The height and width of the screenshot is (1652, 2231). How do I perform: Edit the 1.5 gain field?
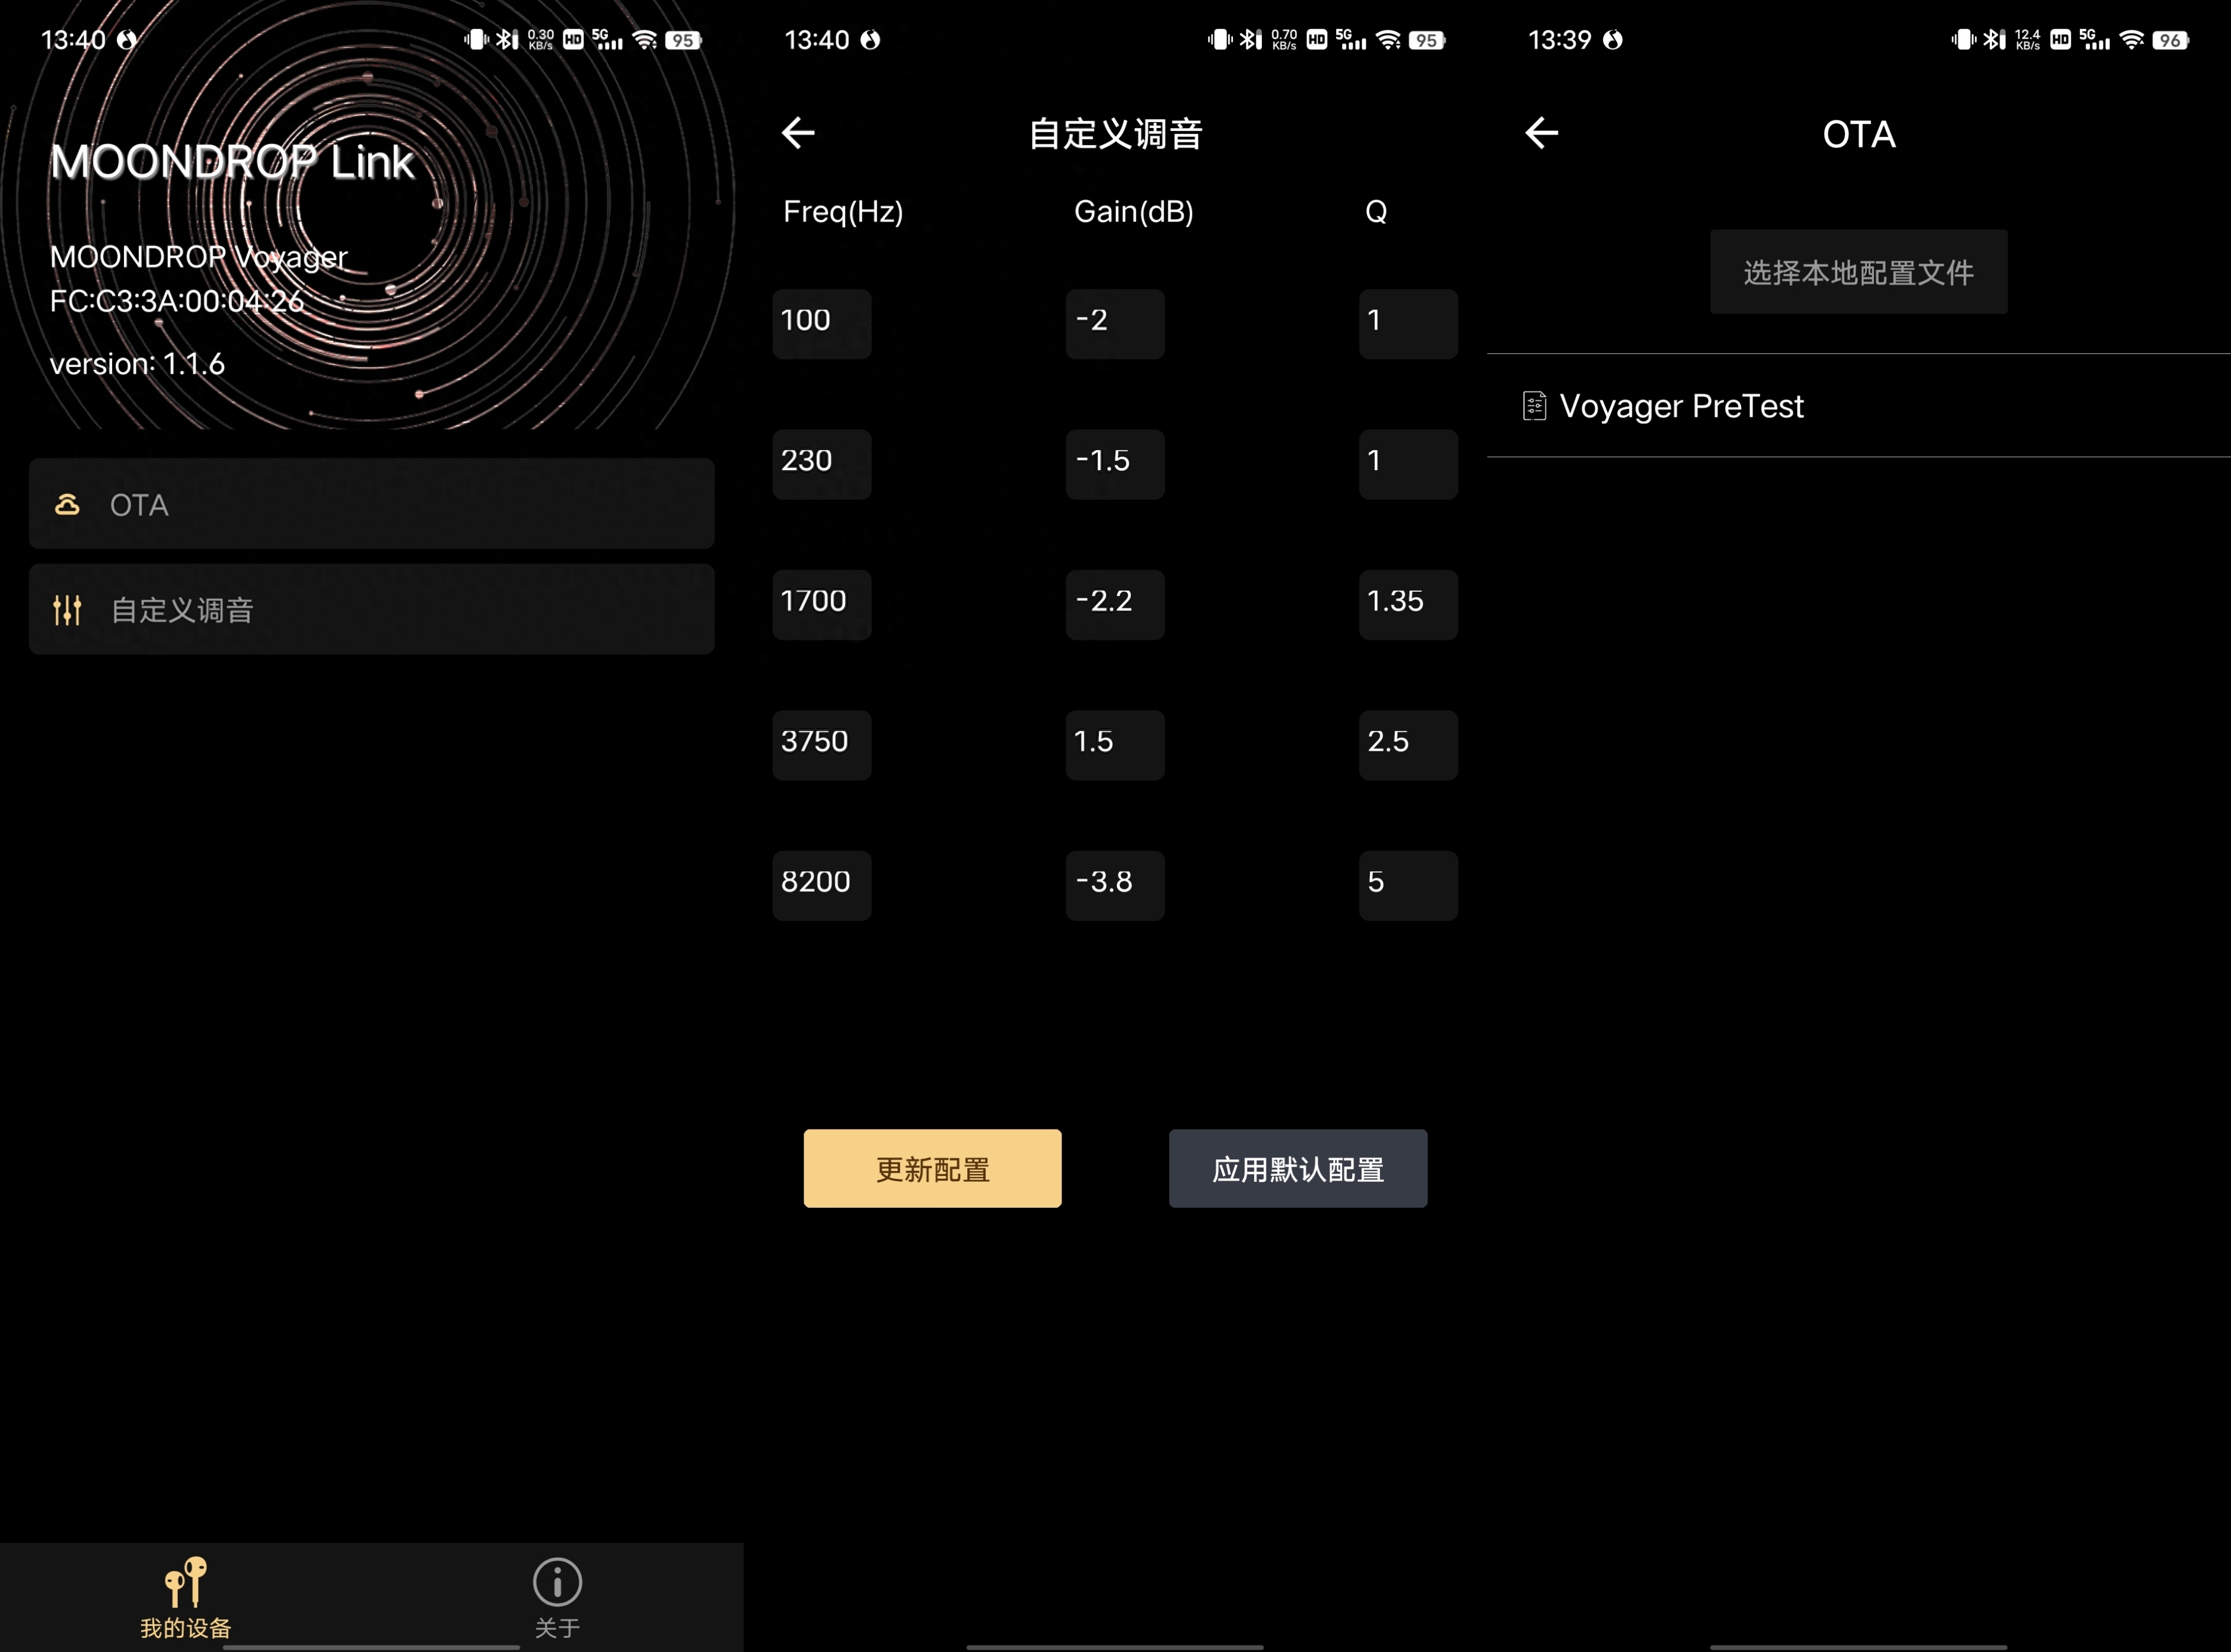click(1115, 745)
